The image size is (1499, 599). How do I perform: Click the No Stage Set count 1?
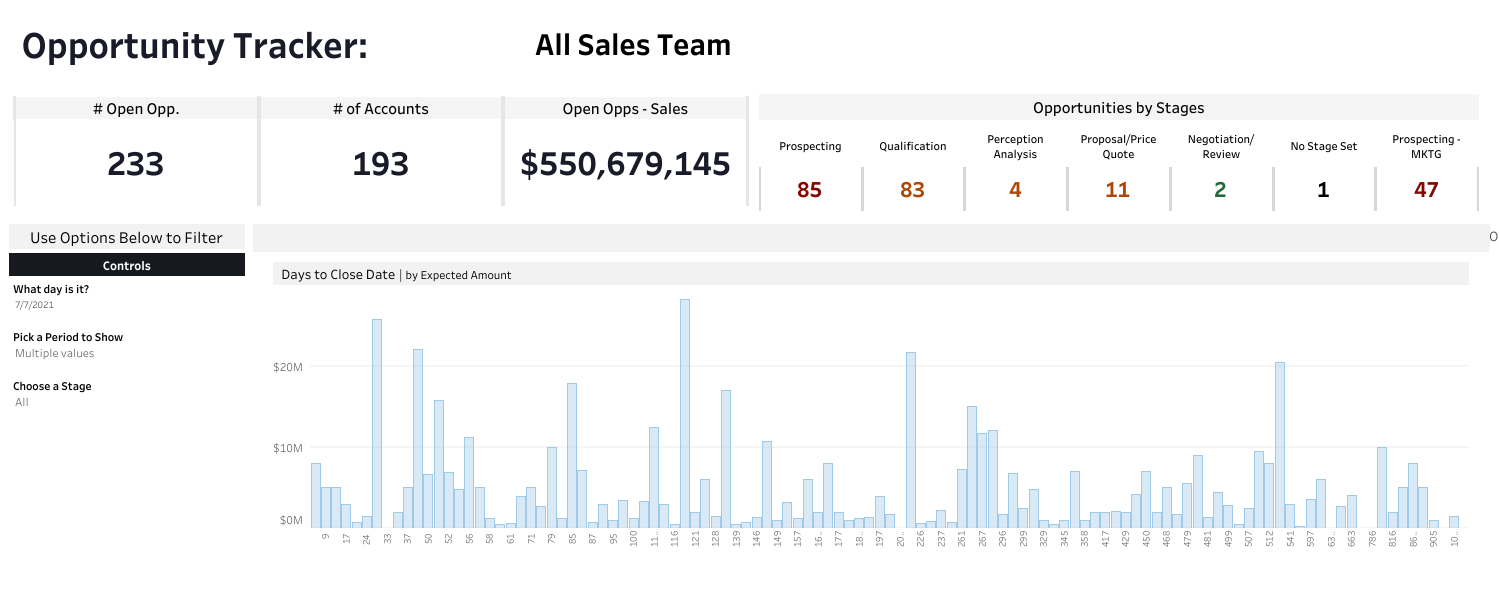(x=1323, y=189)
